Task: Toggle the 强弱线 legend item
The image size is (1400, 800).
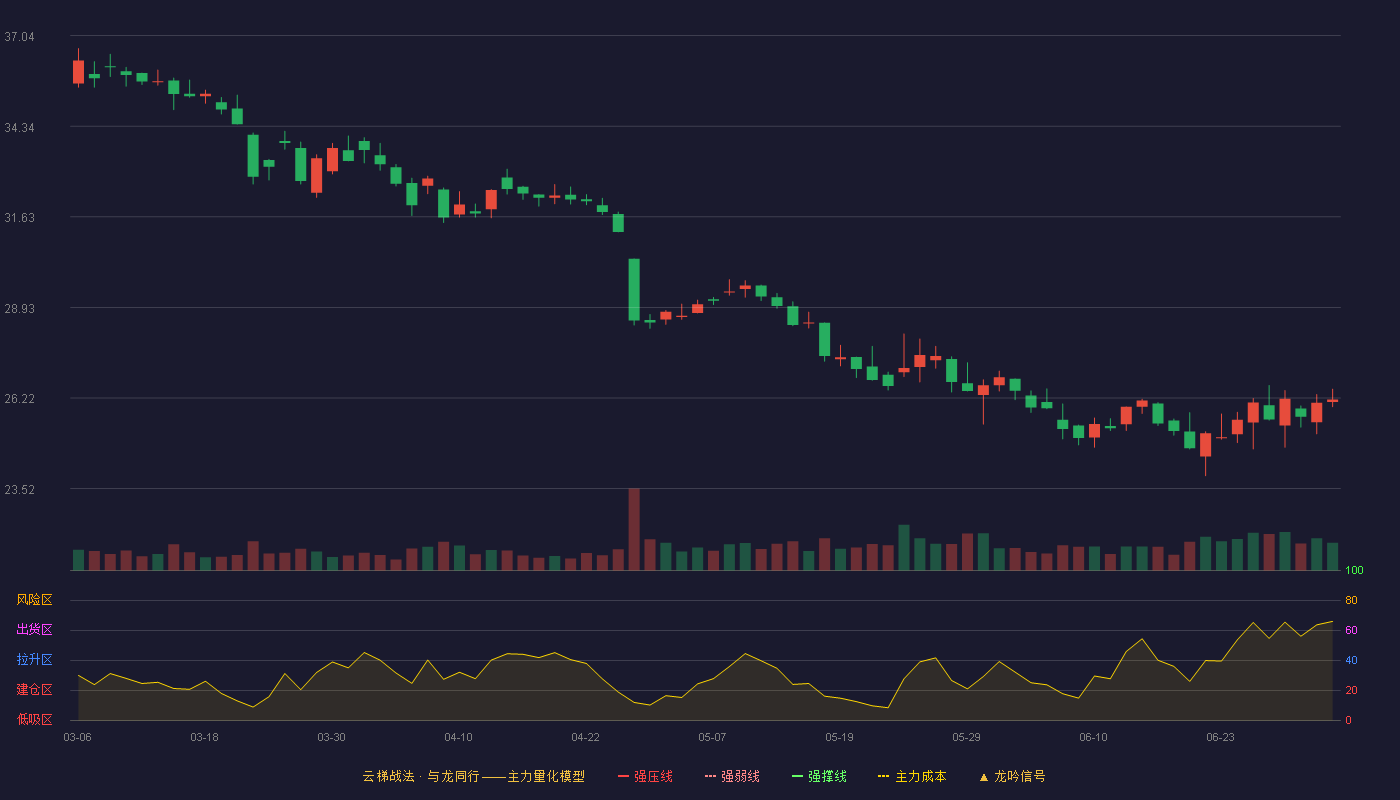Action: [x=732, y=776]
